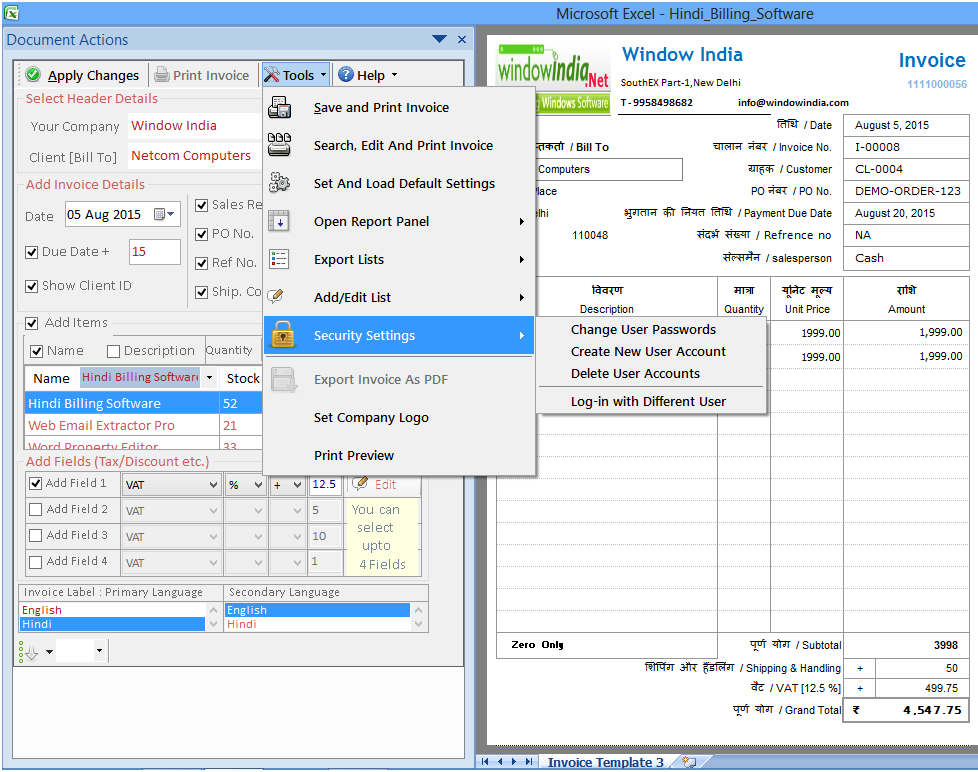Viewport: 978px width, 772px height.
Task: Click the Add/Edit List pencil icon
Action: pyautogui.click(x=276, y=296)
